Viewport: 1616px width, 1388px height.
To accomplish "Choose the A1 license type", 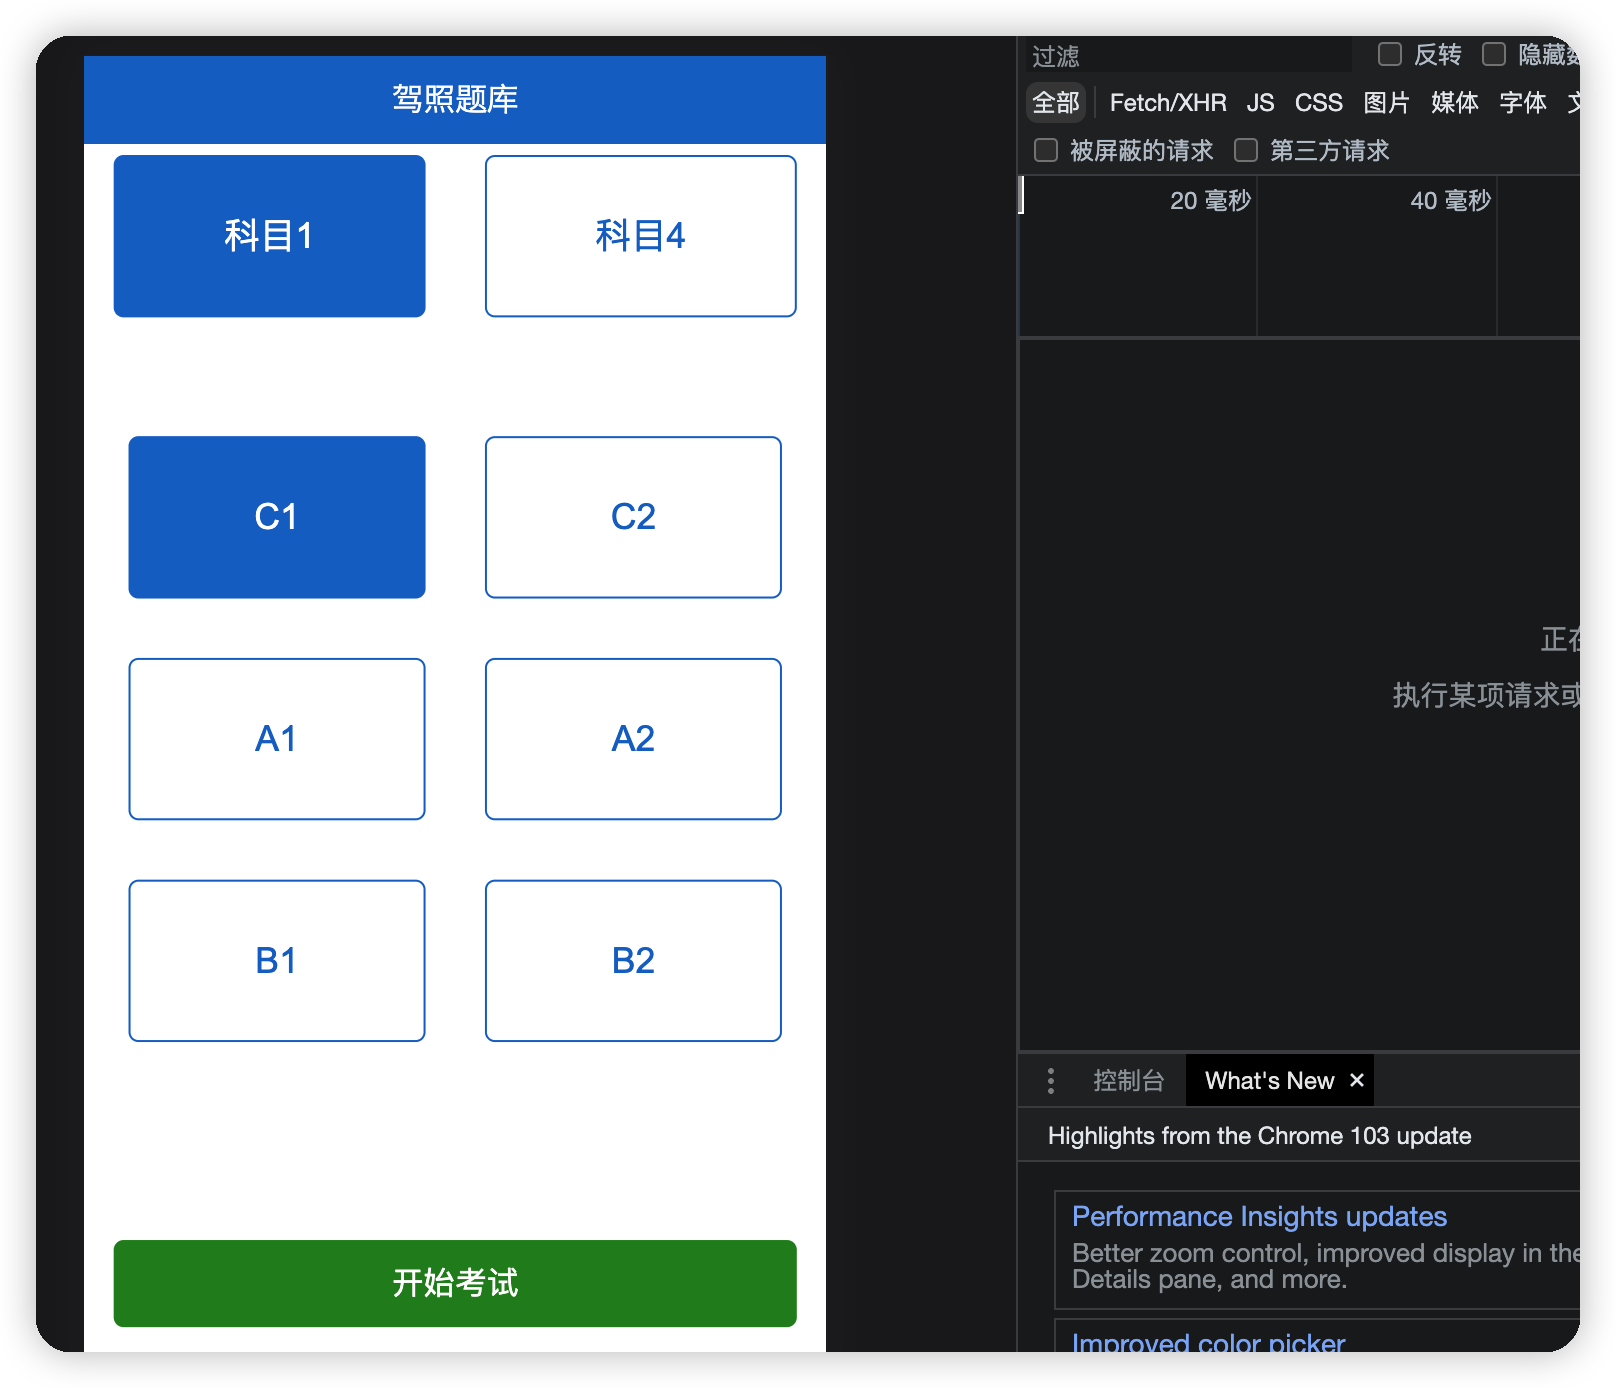I will point(277,739).
